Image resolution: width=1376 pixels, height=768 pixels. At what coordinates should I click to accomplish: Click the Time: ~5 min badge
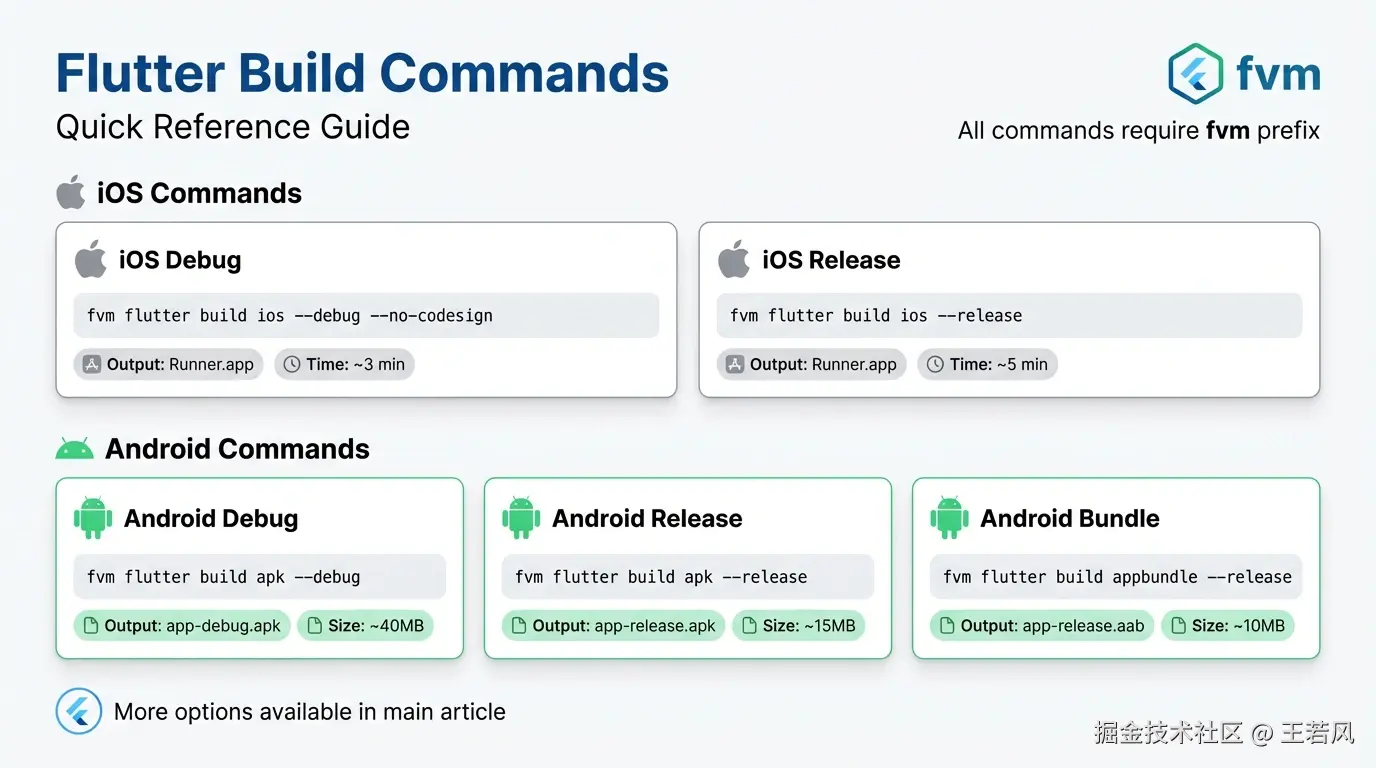pyautogui.click(x=987, y=365)
